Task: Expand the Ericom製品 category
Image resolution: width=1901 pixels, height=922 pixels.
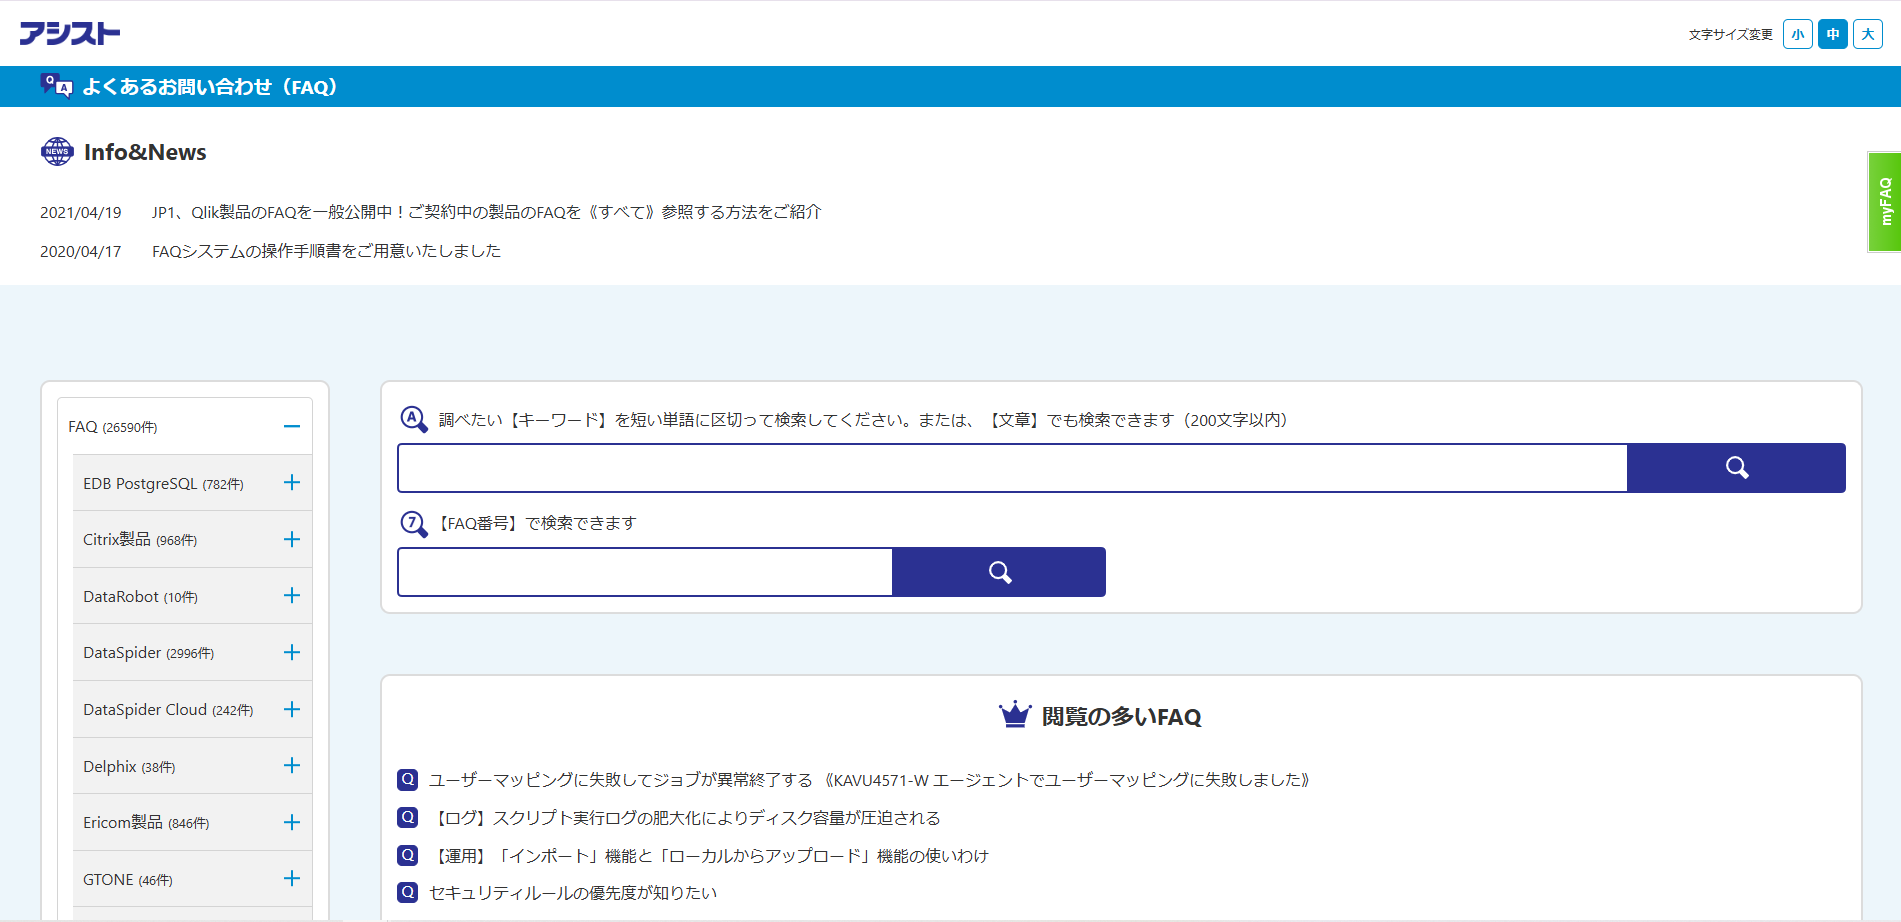Action: coord(291,822)
